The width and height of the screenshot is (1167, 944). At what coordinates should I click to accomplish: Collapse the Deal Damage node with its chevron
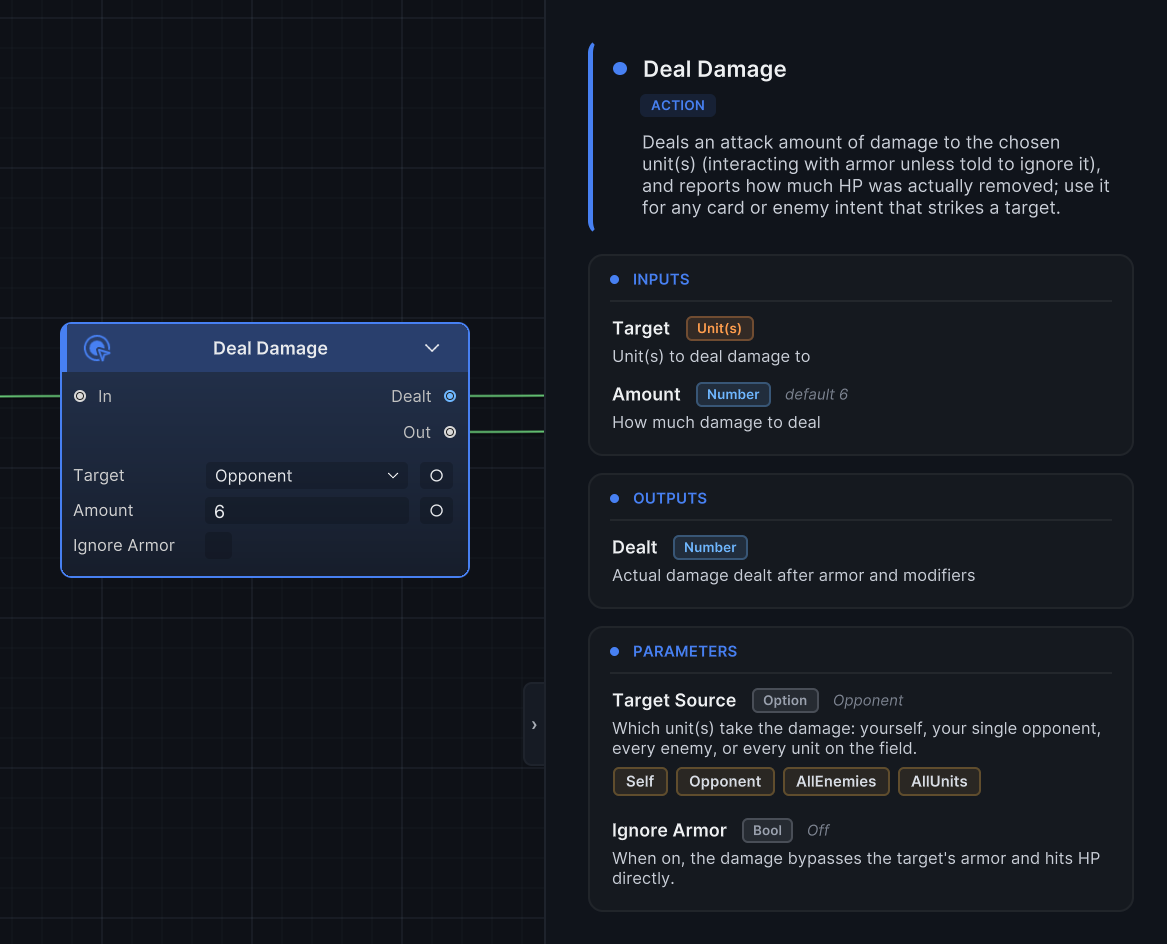(432, 348)
